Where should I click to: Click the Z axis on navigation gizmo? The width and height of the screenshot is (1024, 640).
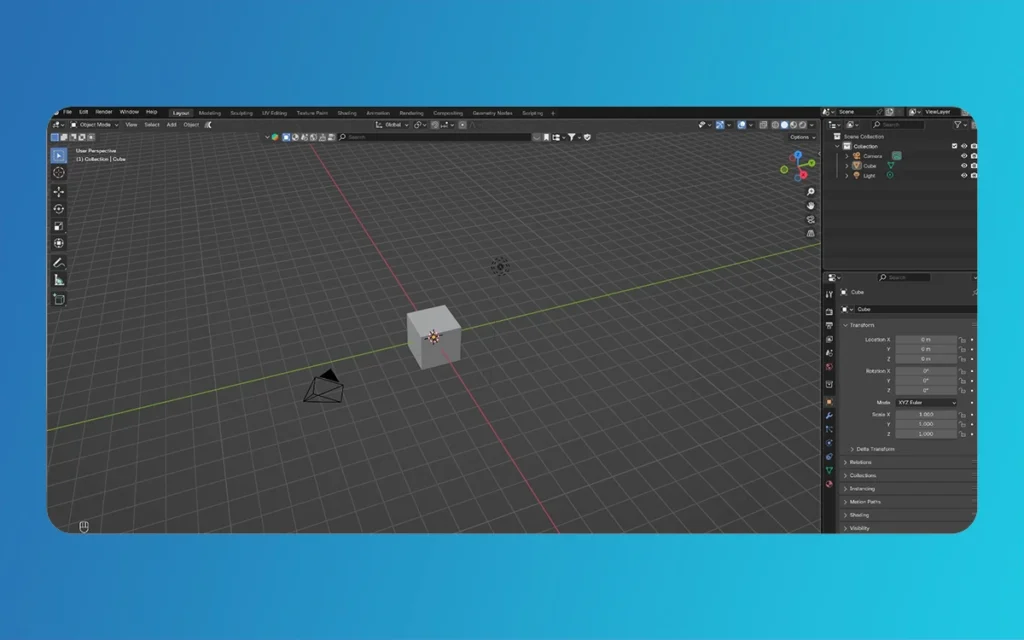[x=798, y=155]
